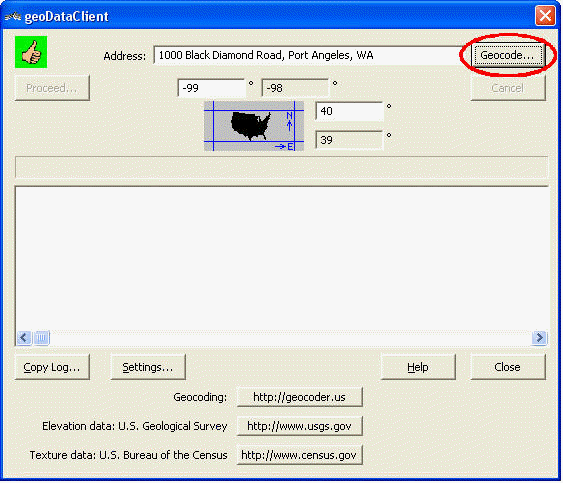Click the log scrollbar left arrow
The image size is (563, 483).
pos(24,338)
